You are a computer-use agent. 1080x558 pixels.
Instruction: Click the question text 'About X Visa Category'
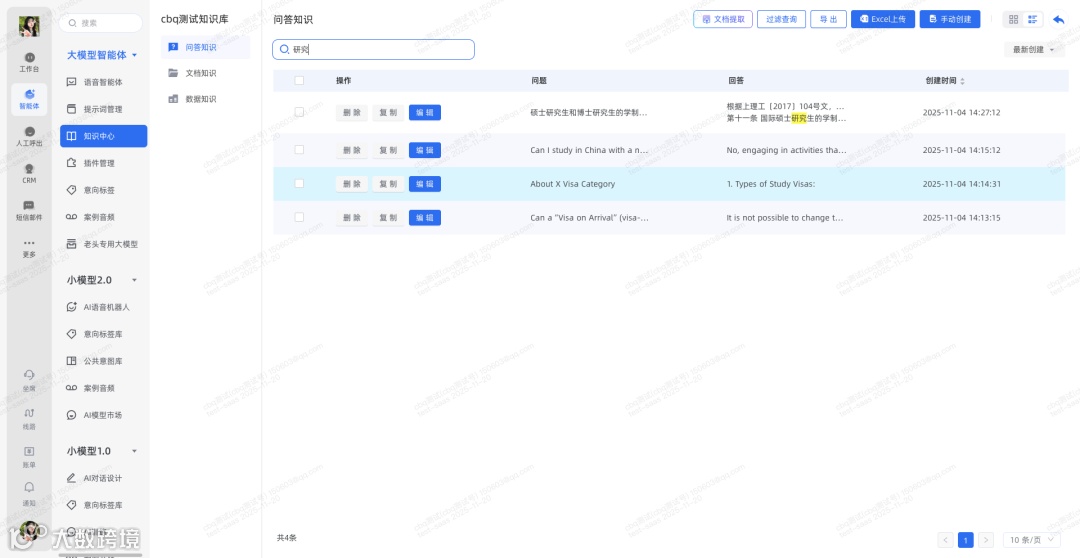point(572,184)
